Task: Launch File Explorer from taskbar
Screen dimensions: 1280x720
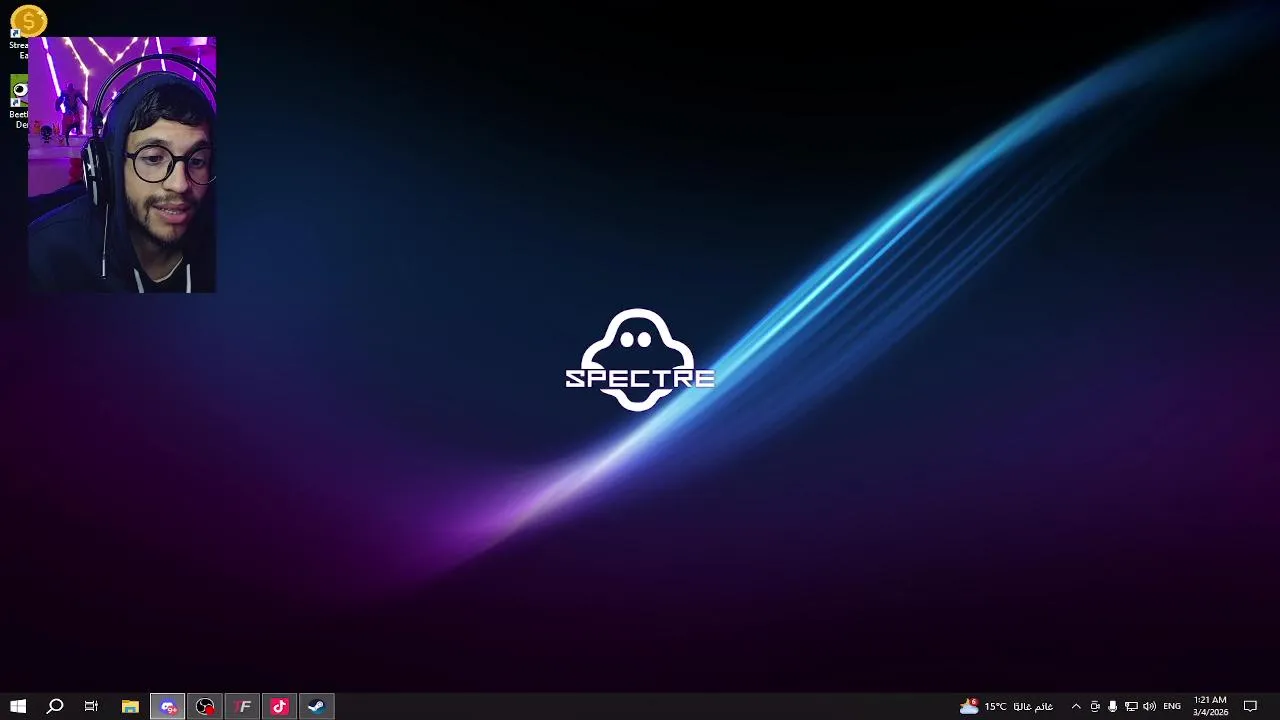Action: click(130, 706)
